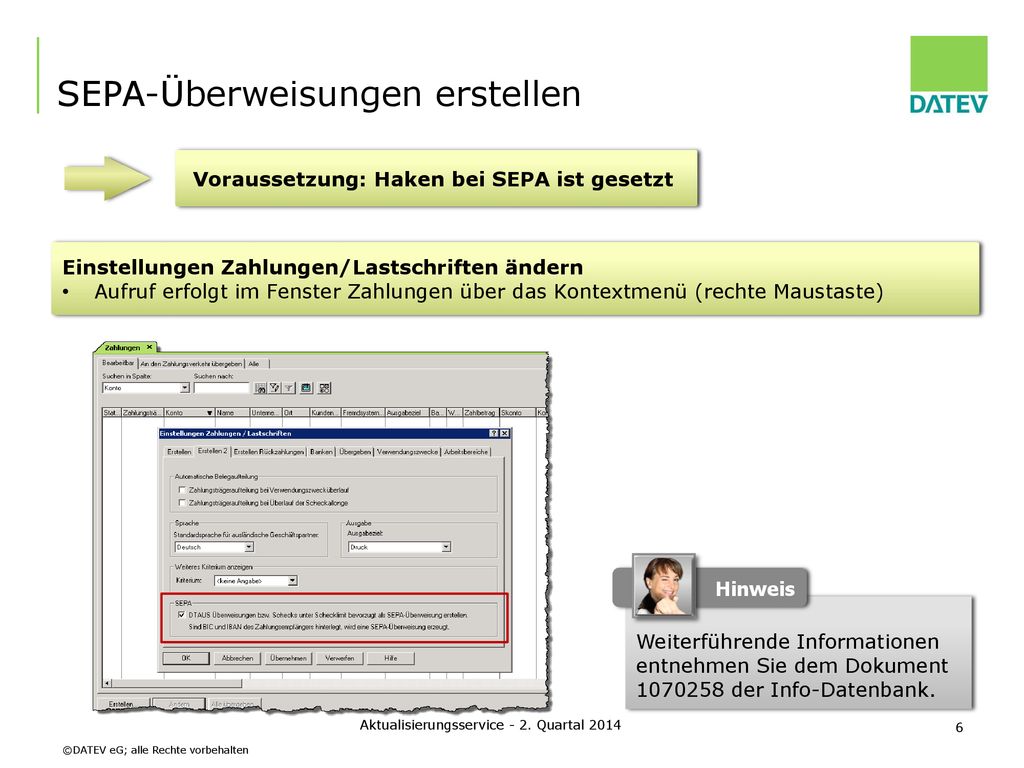
Task: Click the Ort column header
Action: [x=296, y=413]
